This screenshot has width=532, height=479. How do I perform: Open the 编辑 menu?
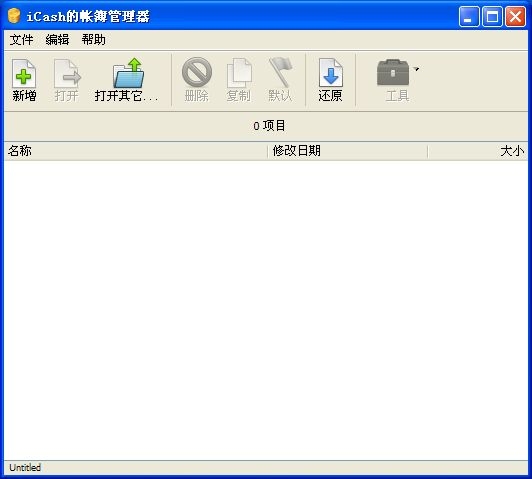coord(57,40)
